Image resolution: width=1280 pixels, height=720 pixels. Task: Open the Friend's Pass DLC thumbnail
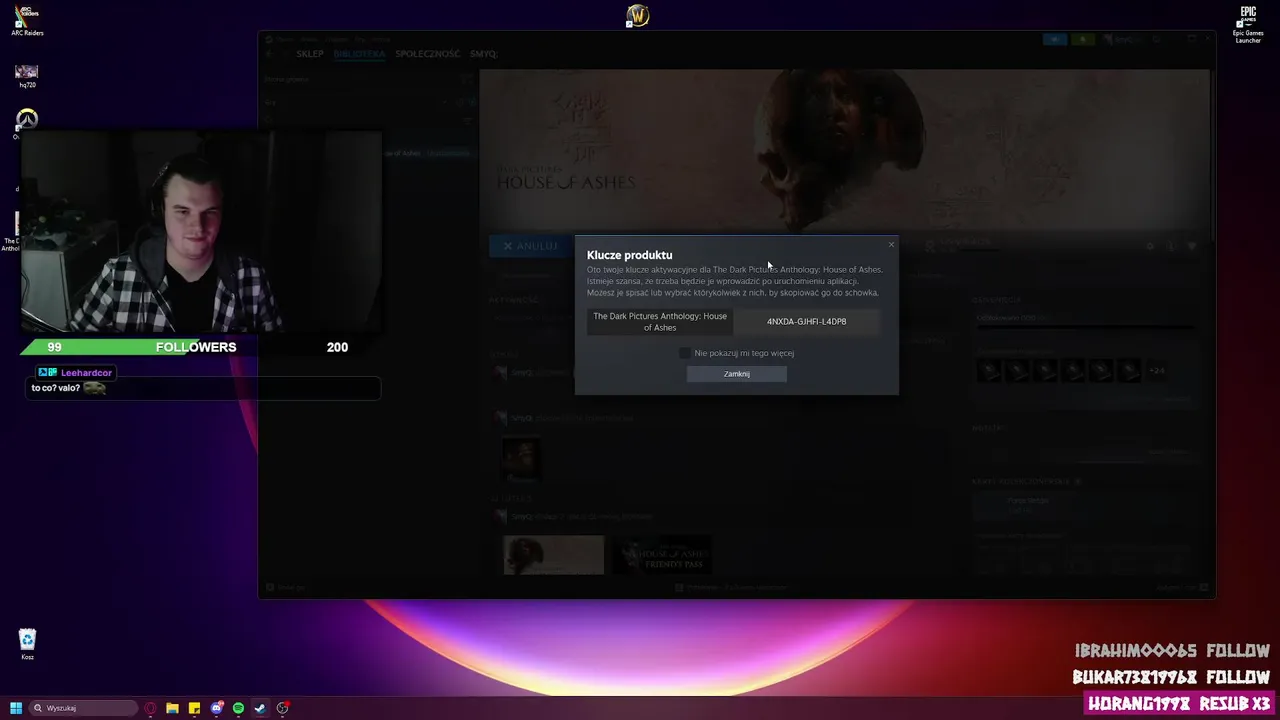coord(662,555)
